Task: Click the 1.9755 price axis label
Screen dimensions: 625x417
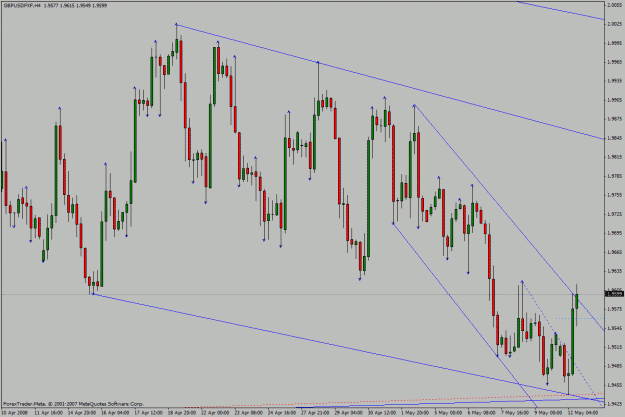Action: pyautogui.click(x=615, y=195)
